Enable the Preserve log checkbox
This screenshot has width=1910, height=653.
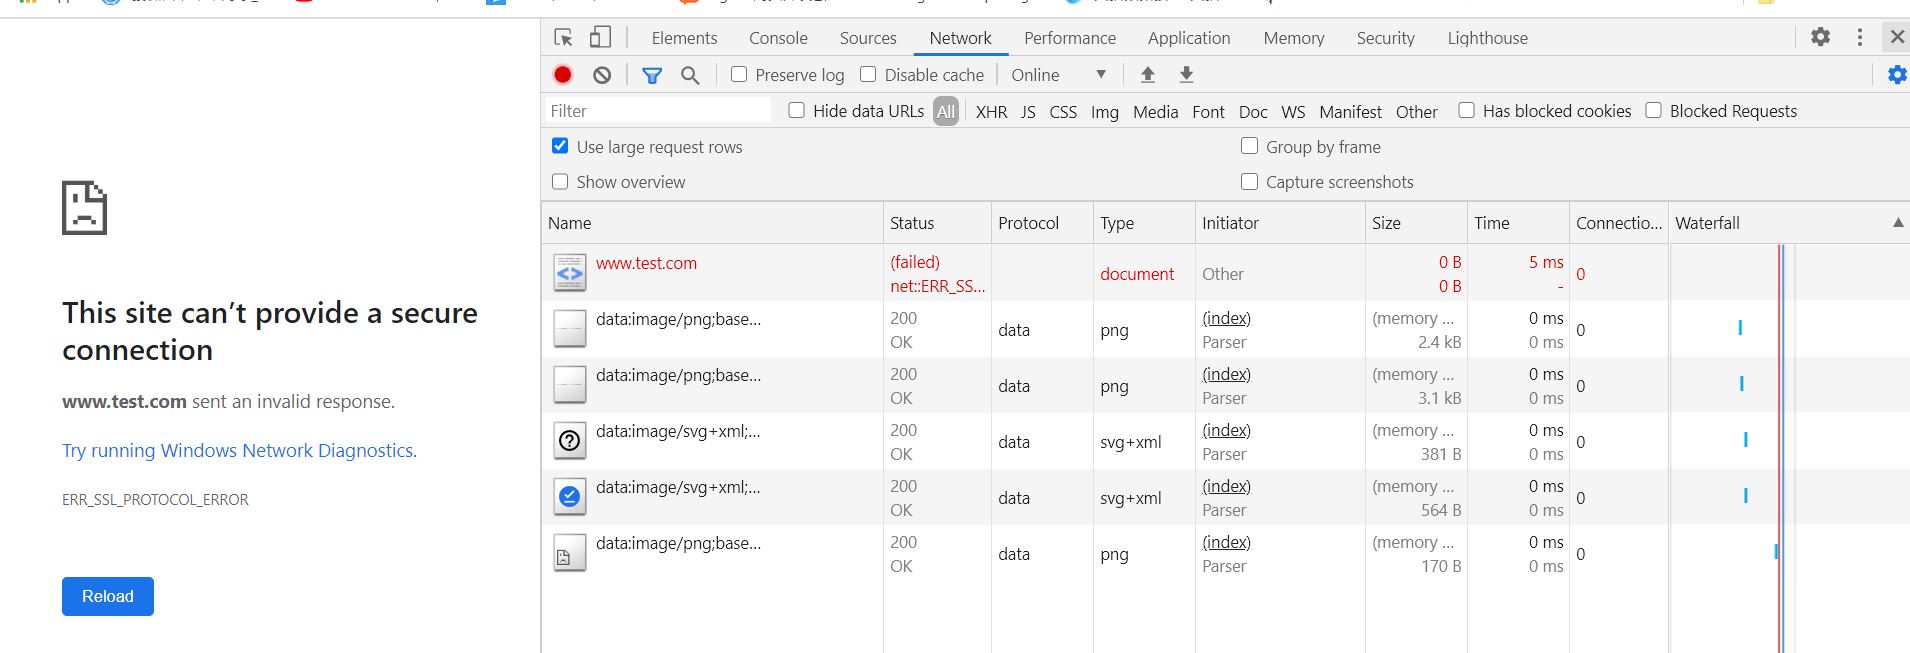point(739,74)
